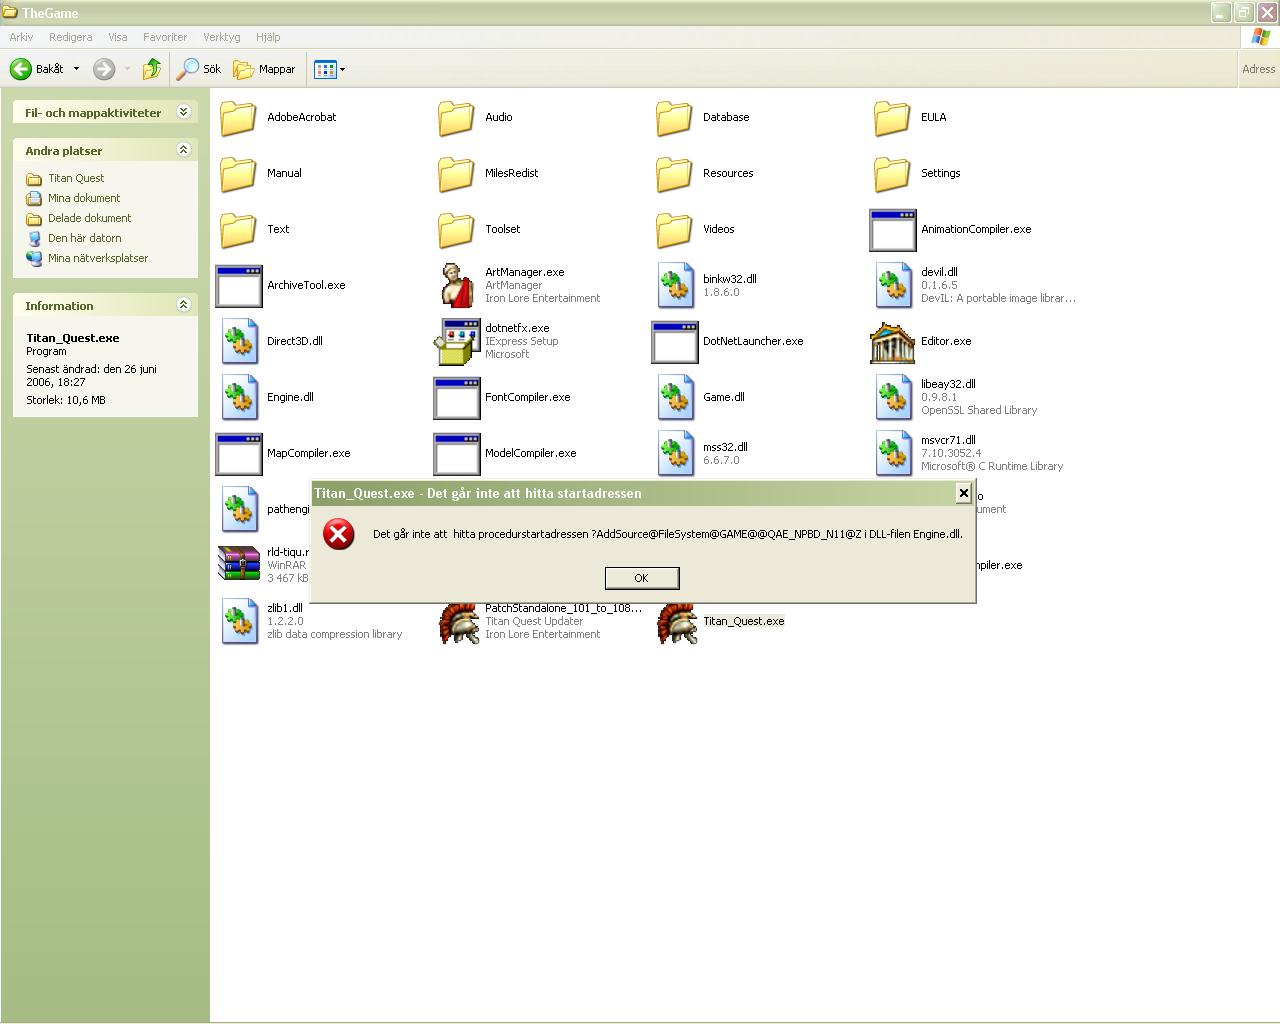Image resolution: width=1280 pixels, height=1024 pixels.
Task: Collapse the Information panel
Action: coord(184,305)
